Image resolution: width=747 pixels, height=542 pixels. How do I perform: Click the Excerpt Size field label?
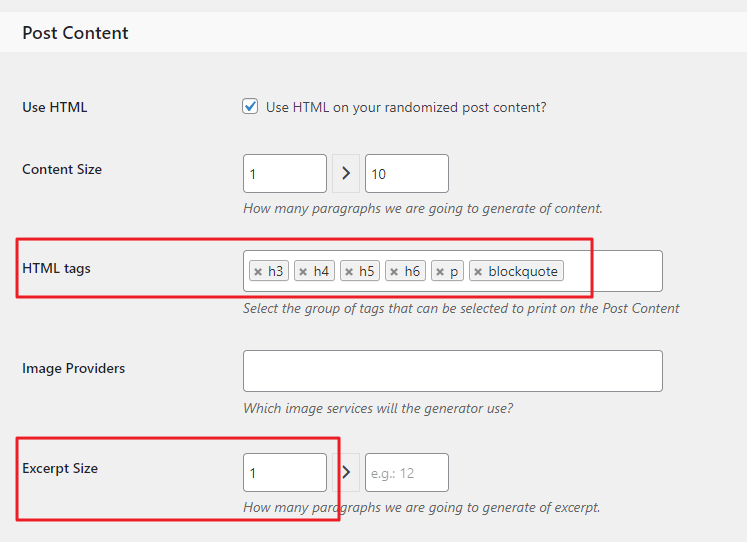(x=60, y=468)
